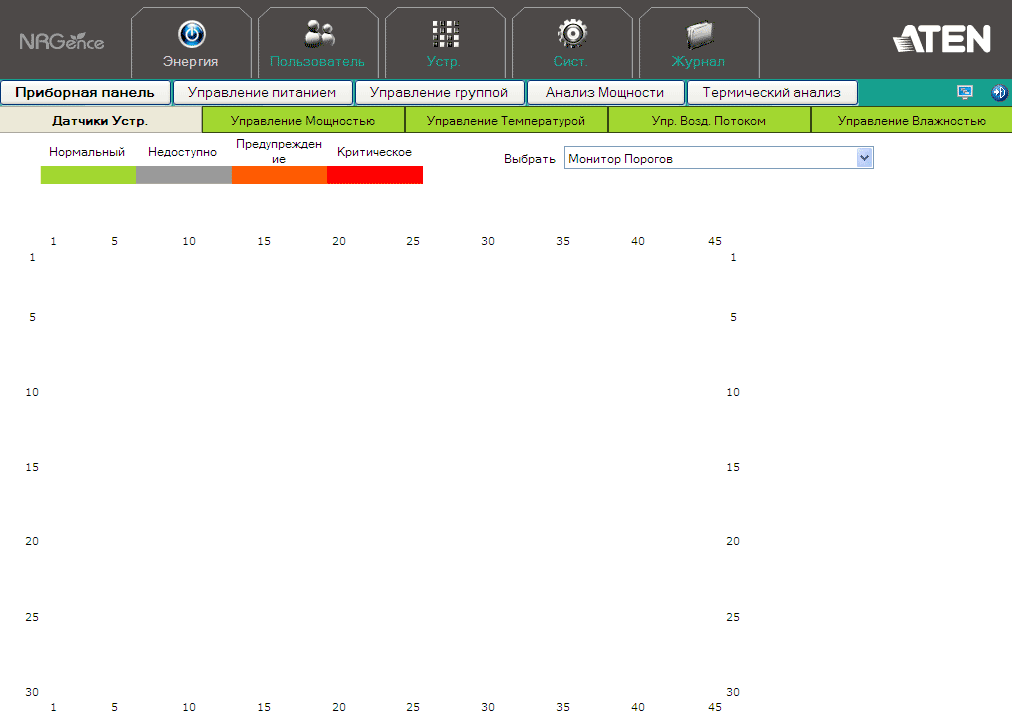Viewport: 1012px width, 716px height.
Task: Select the Управление Влажностью sub-tab
Action: pos(911,120)
